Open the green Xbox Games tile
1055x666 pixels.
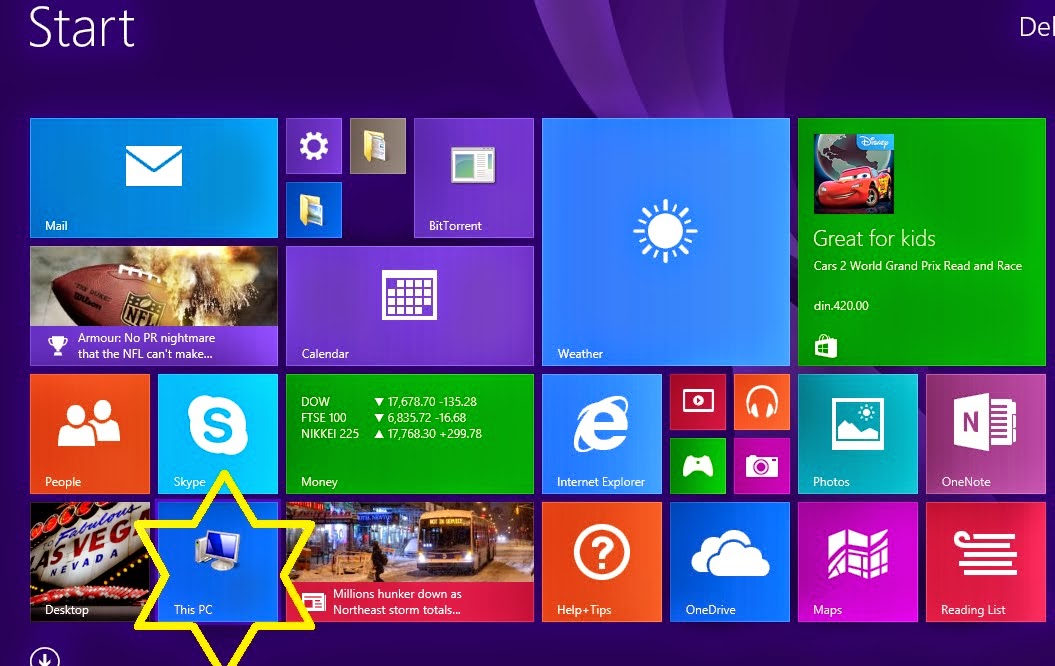tap(698, 466)
